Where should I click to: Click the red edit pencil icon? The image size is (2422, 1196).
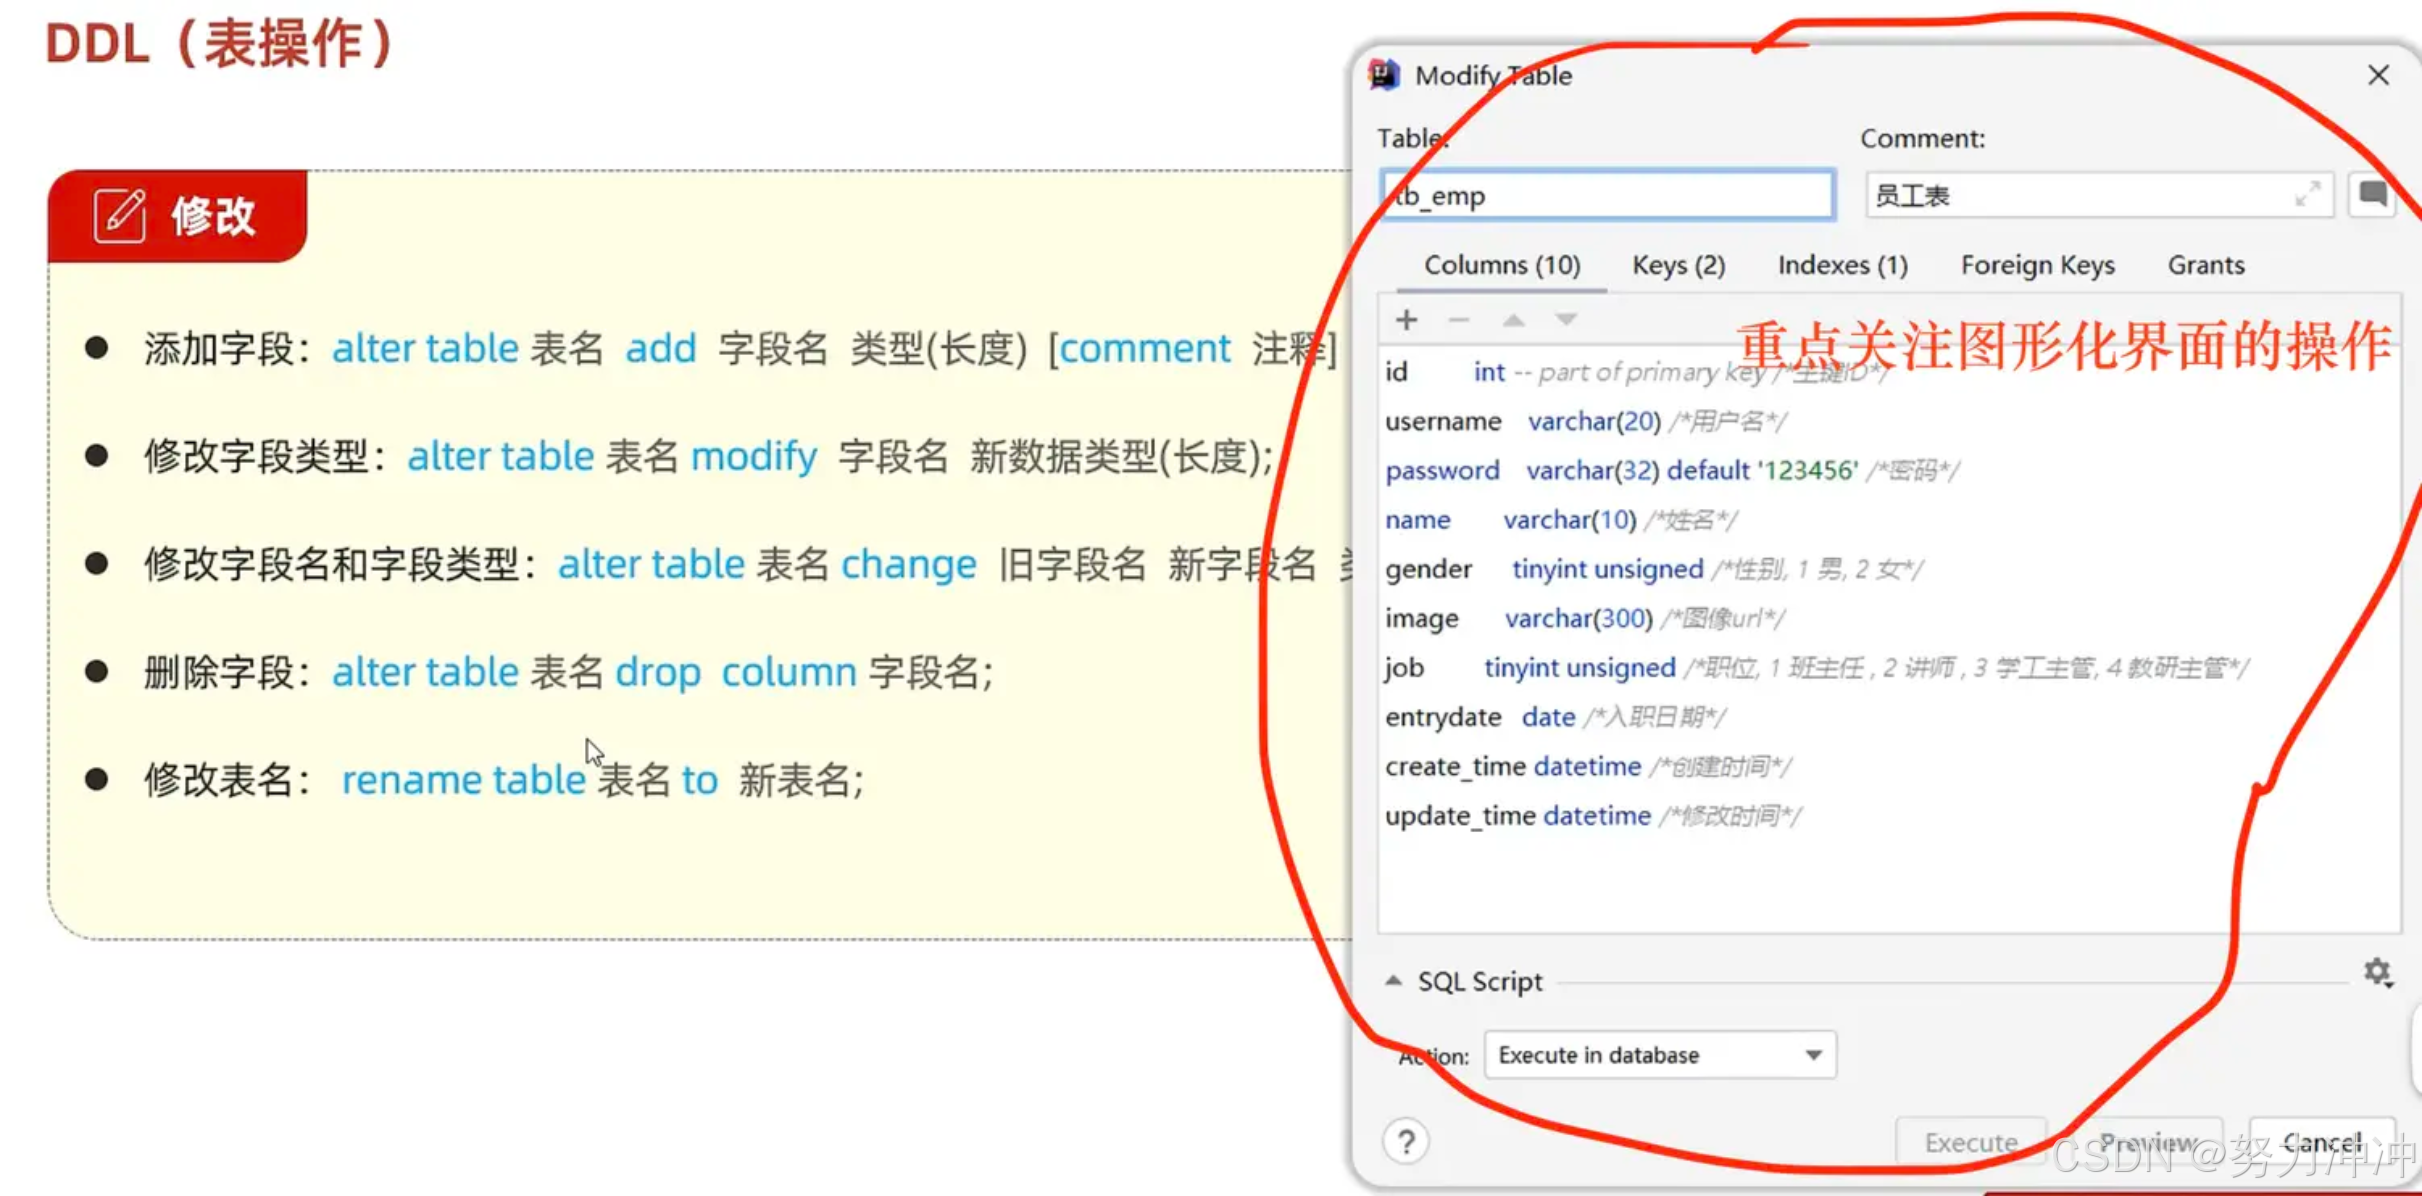120,215
